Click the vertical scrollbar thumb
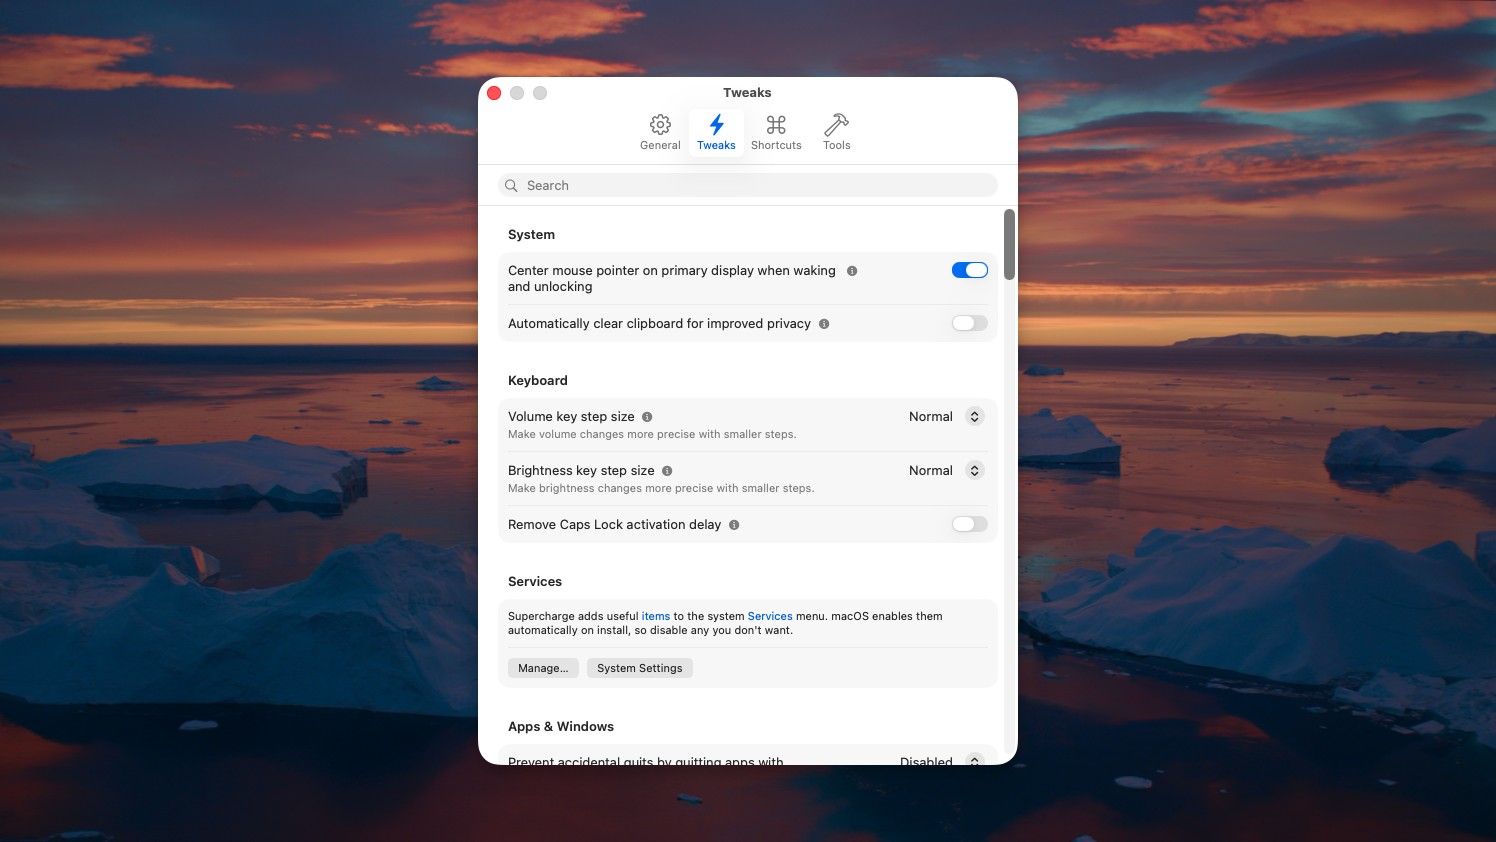Viewport: 1496px width, 842px height. [1010, 245]
